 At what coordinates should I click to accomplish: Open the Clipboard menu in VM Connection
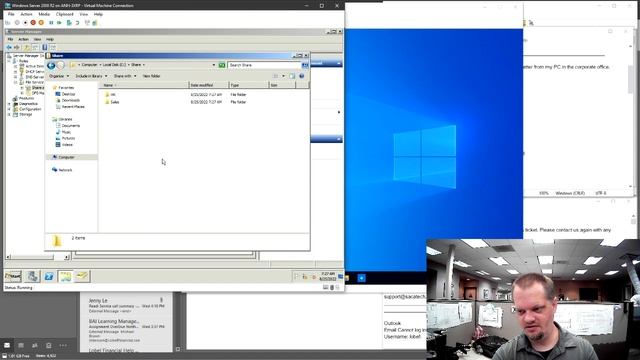64,14
